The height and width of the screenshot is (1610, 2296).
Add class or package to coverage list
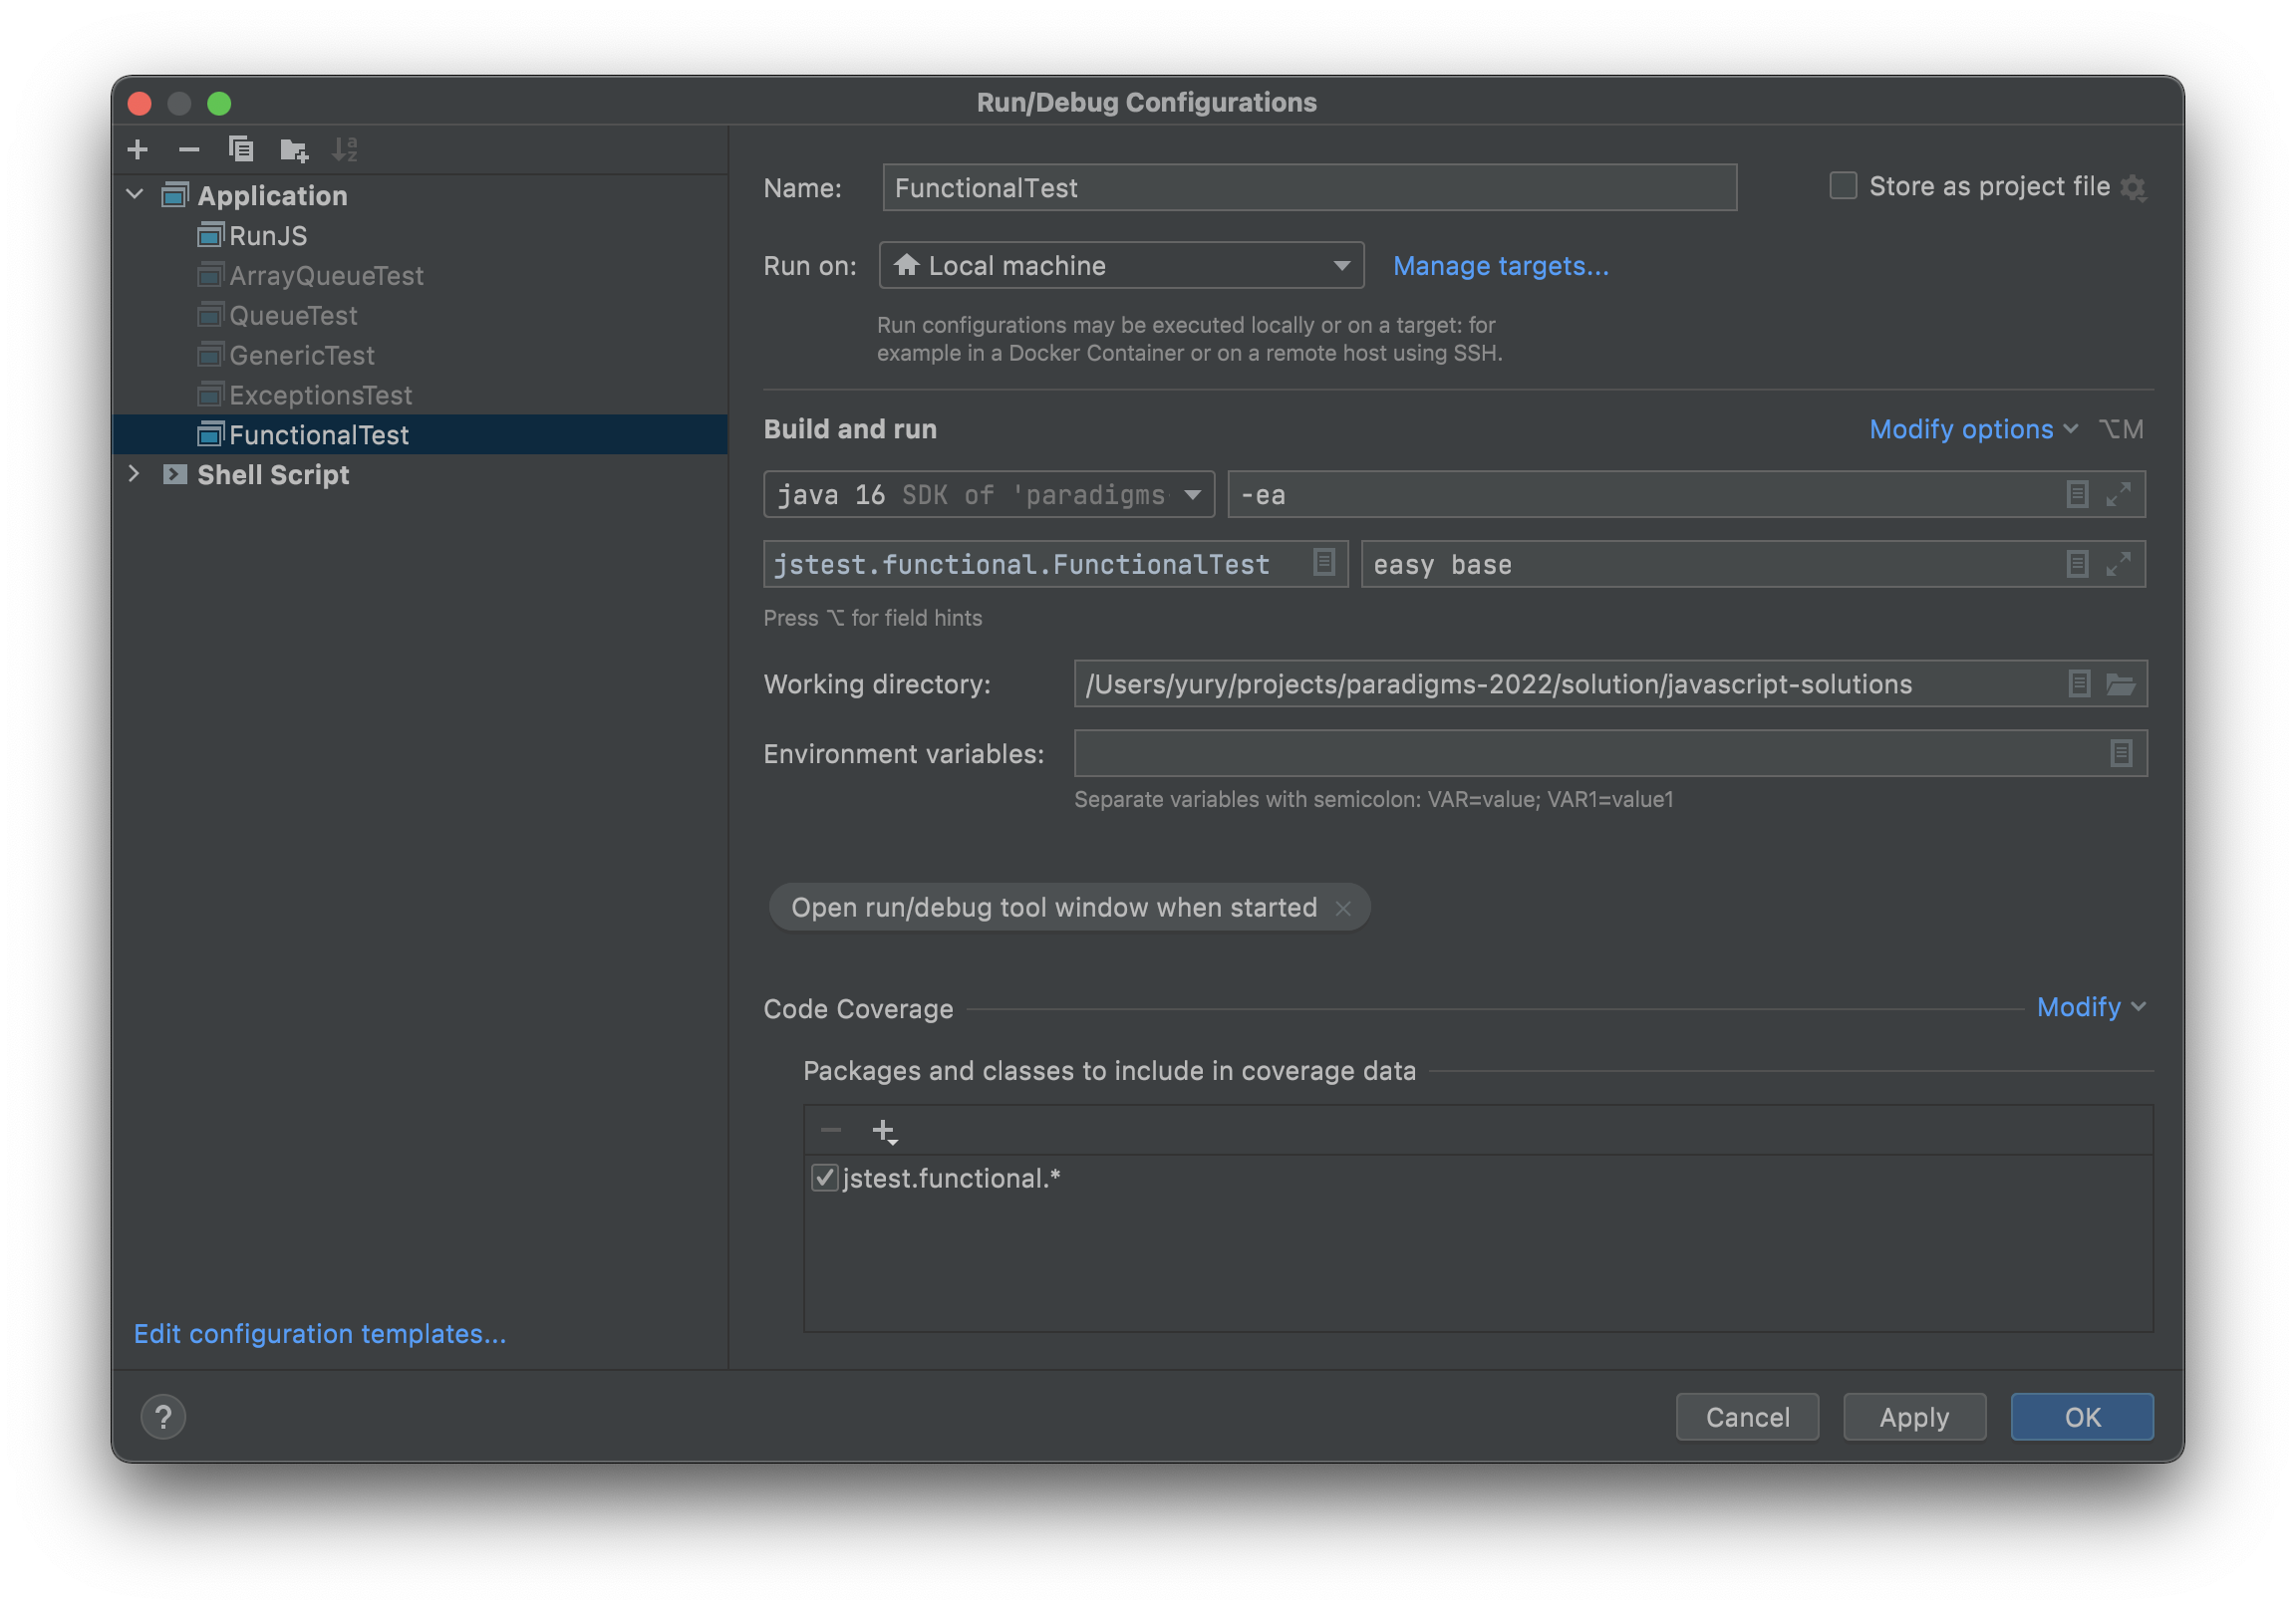click(x=885, y=1132)
